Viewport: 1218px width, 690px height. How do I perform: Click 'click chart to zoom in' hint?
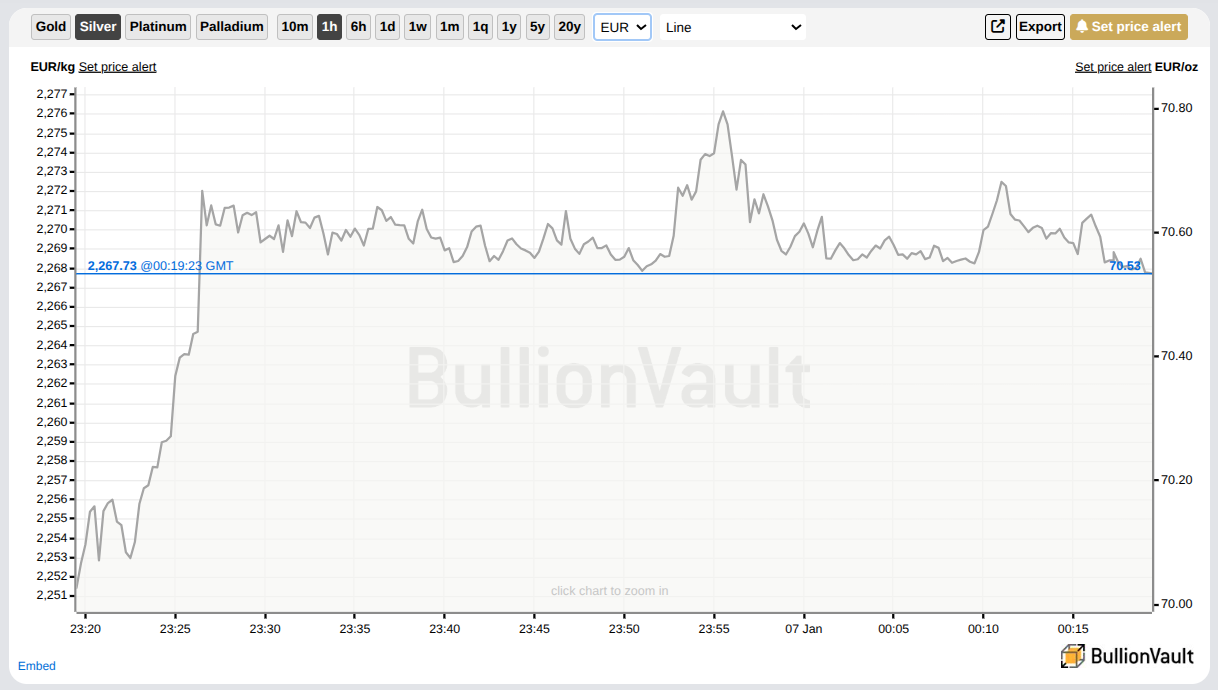[x=609, y=591]
